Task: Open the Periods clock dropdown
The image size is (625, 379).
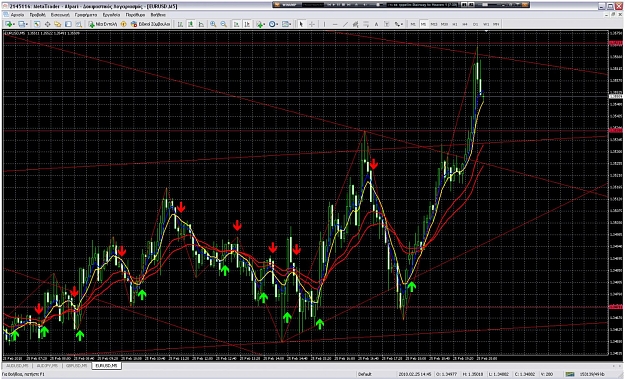Action: point(273,24)
